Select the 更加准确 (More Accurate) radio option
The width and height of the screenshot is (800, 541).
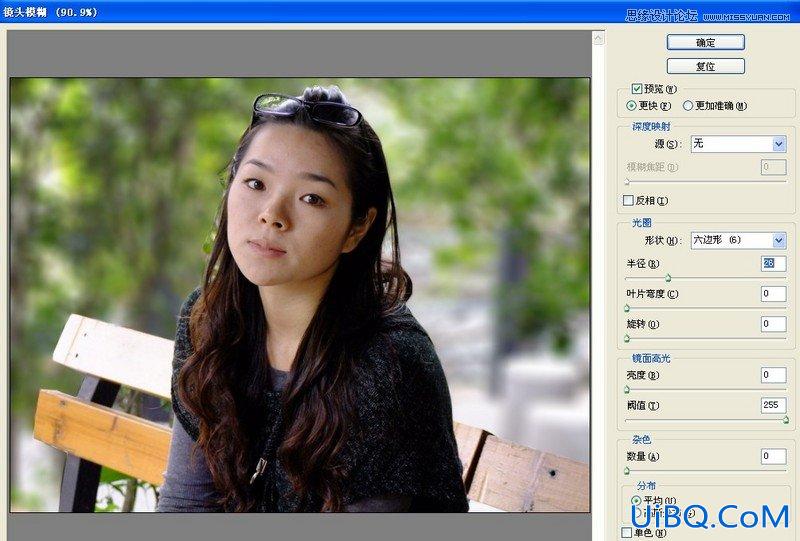[x=688, y=106]
